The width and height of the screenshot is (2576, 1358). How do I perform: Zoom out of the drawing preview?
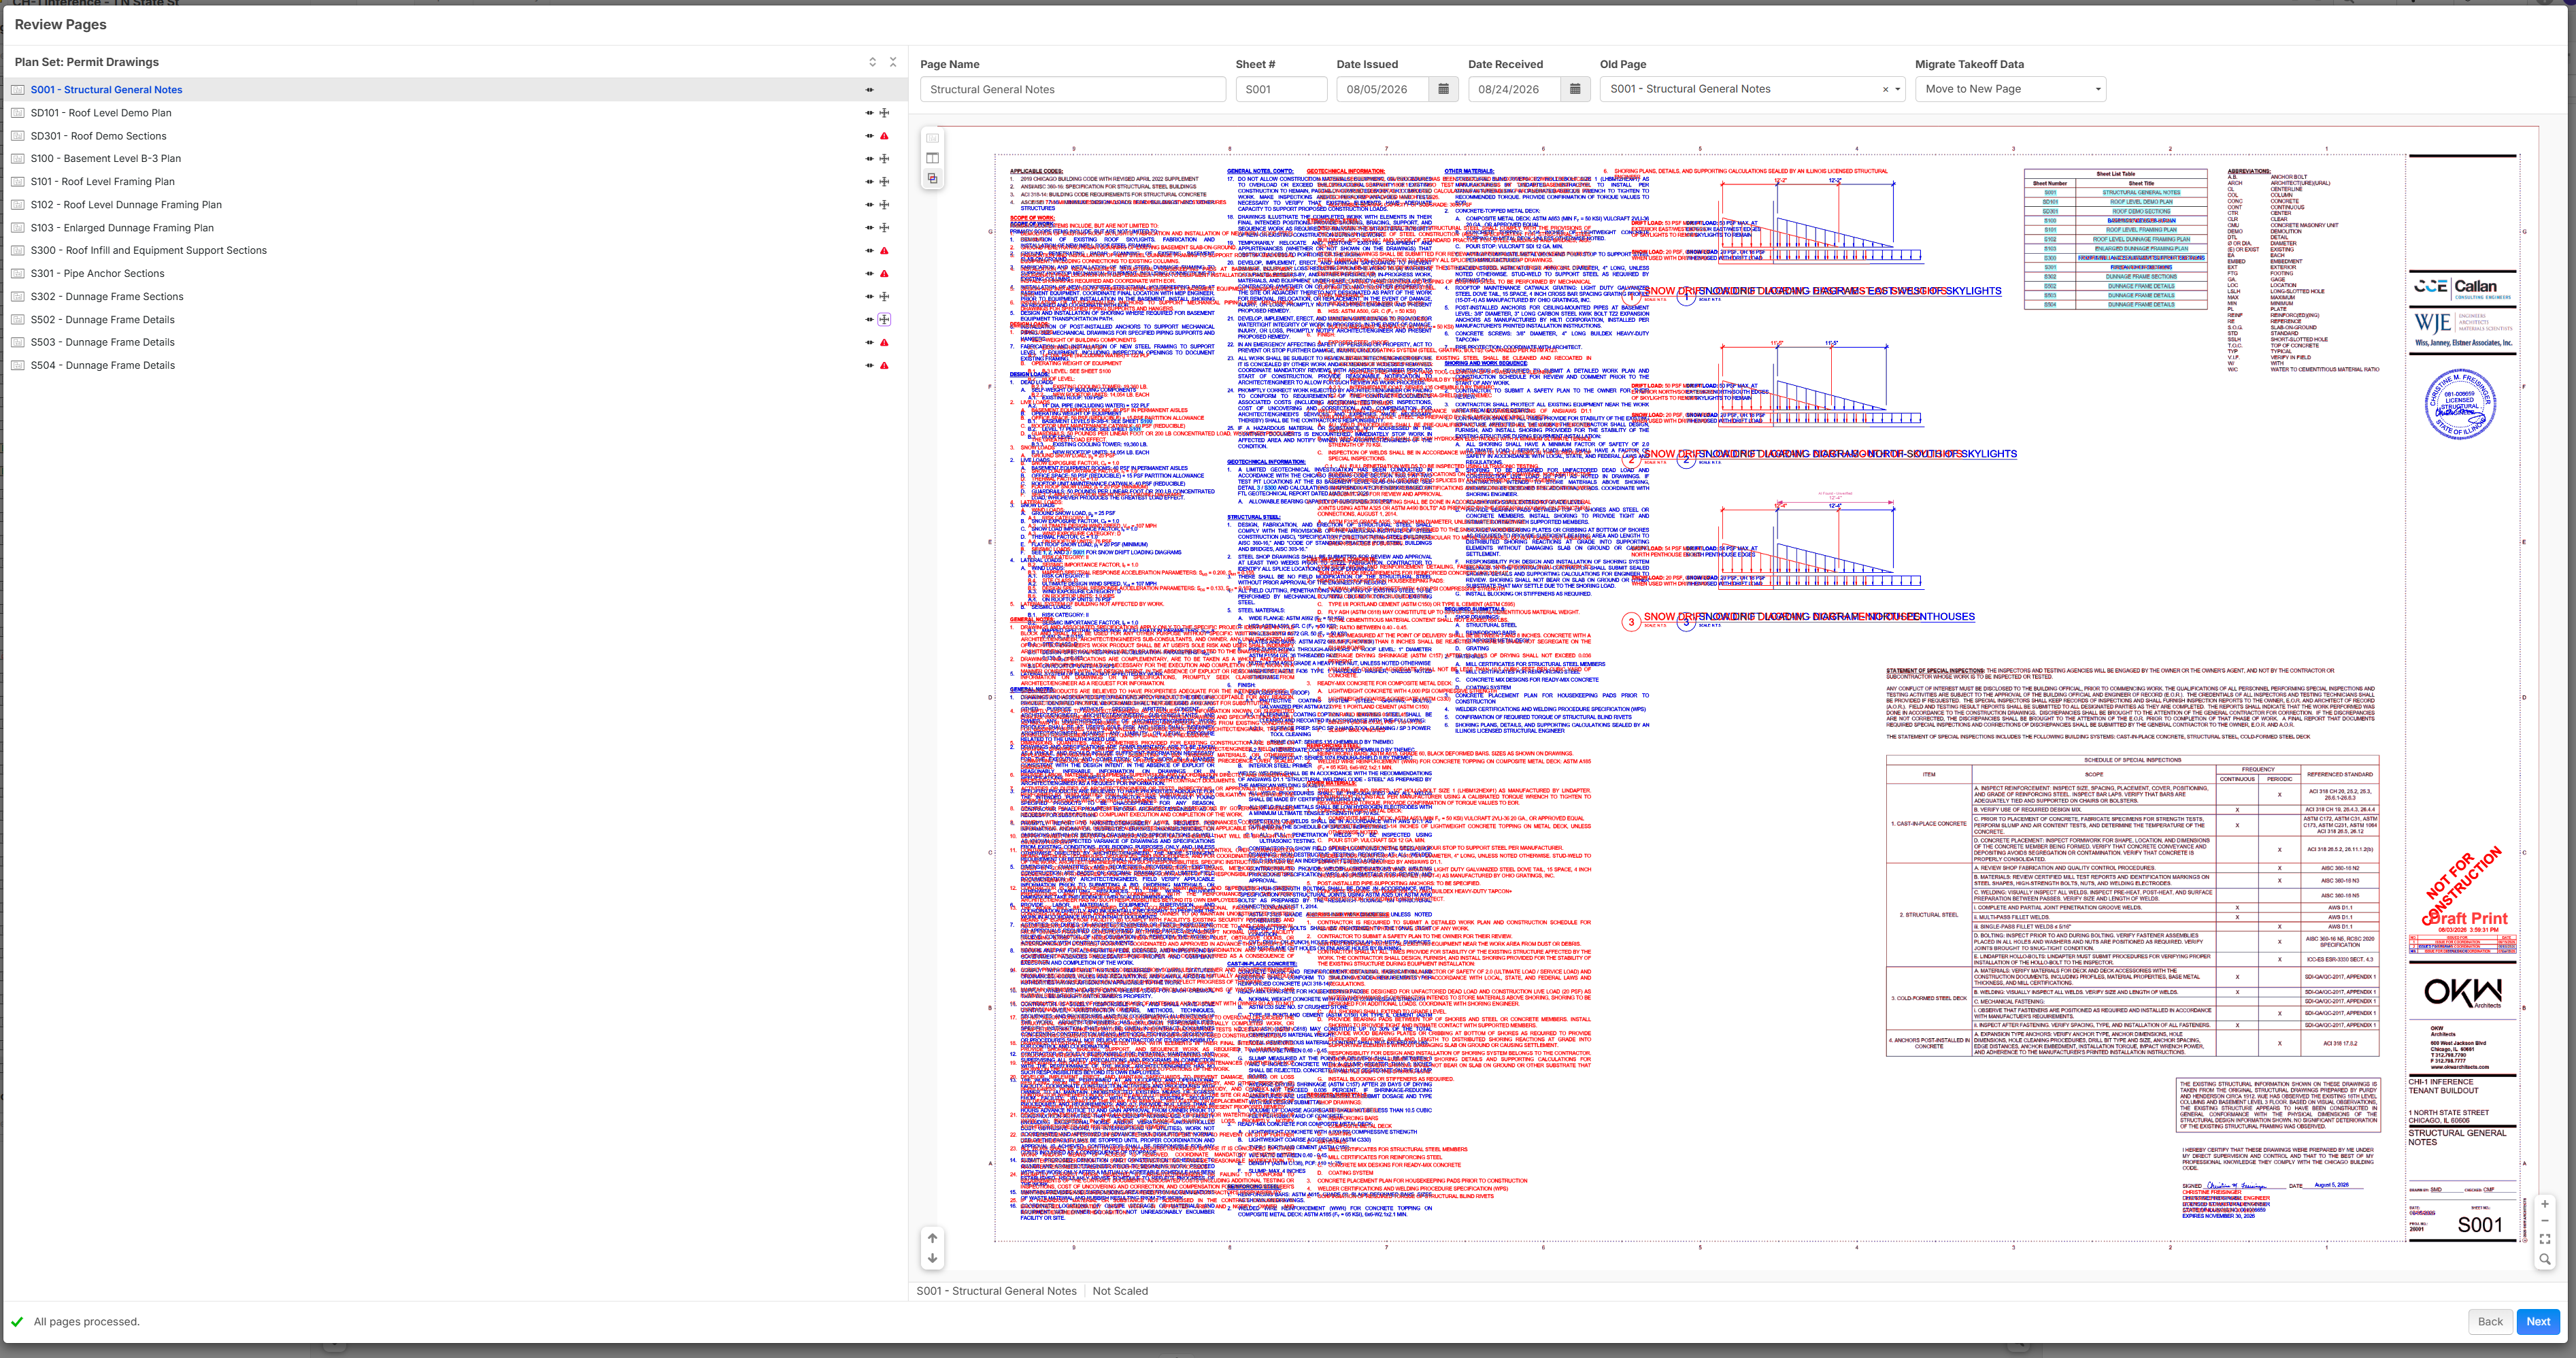tap(2545, 1221)
